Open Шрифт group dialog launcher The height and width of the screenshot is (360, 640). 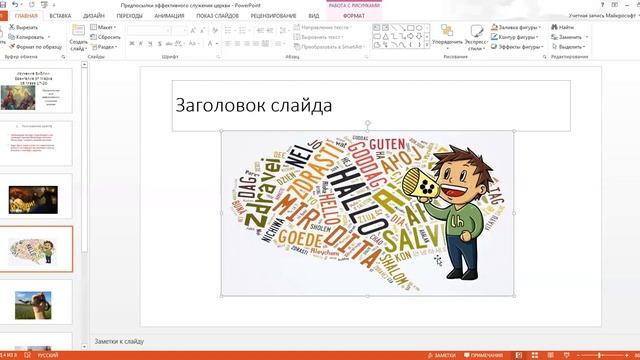[218, 57]
